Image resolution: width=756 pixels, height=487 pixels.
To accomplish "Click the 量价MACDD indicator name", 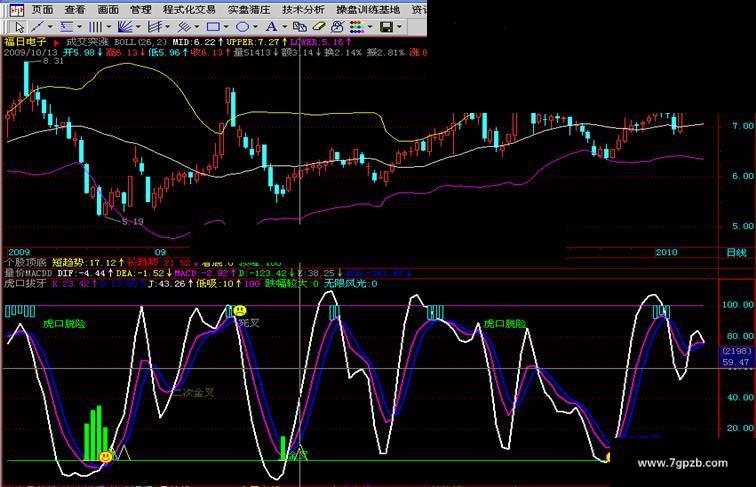I will tap(28, 273).
